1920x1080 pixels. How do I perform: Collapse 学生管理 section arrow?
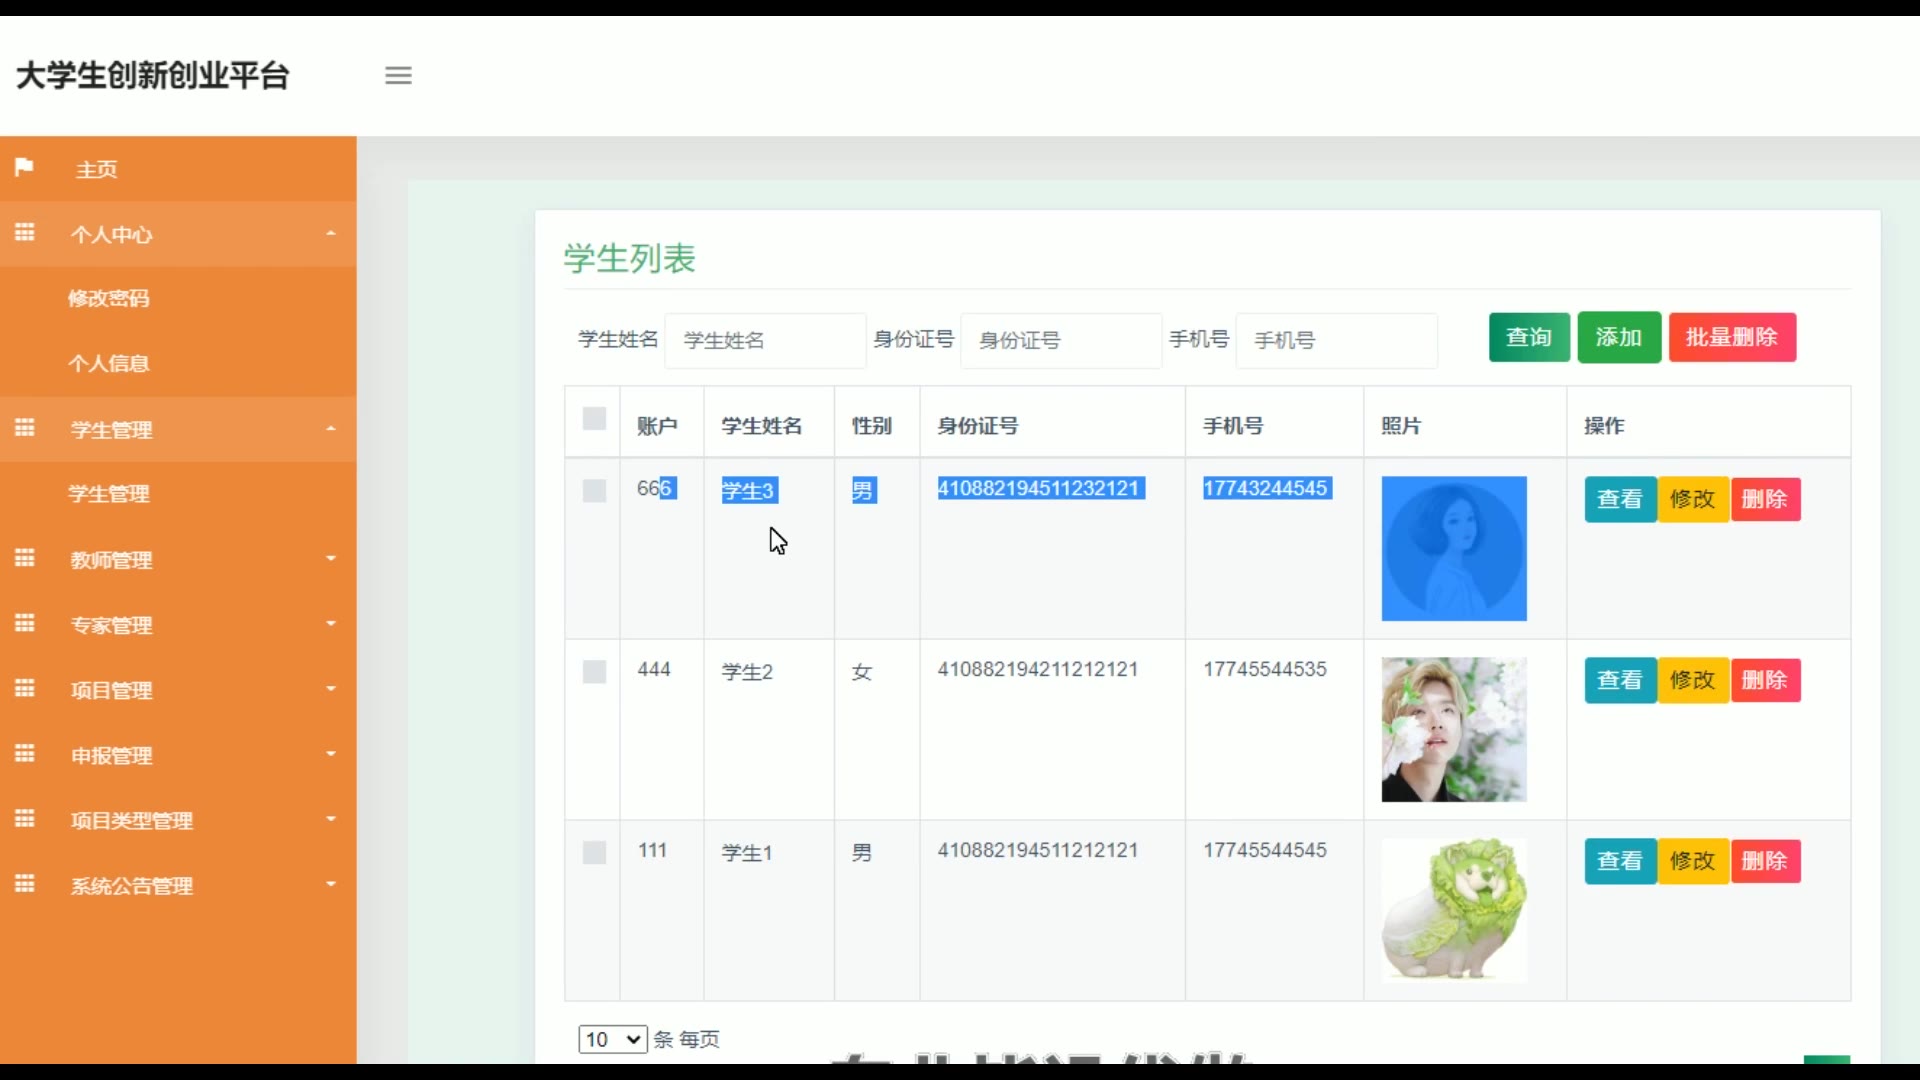click(331, 429)
